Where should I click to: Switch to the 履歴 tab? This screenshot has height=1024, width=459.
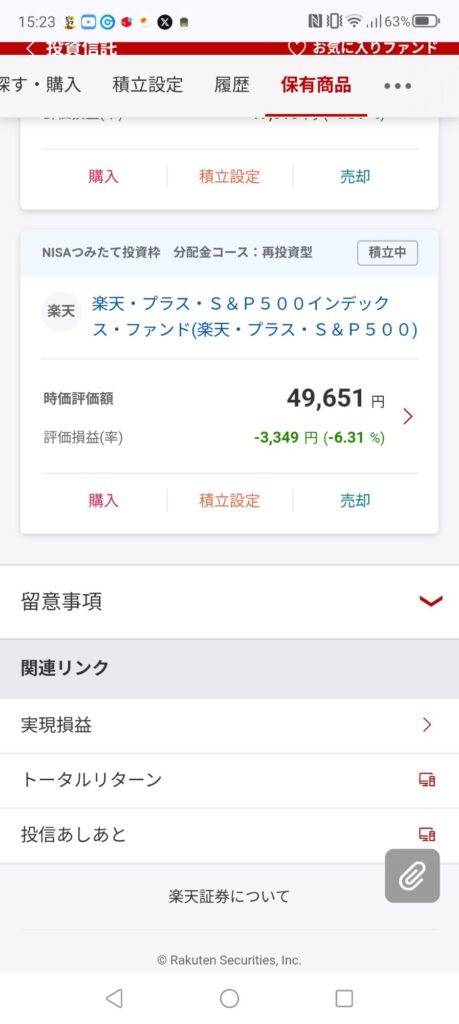[x=232, y=85]
